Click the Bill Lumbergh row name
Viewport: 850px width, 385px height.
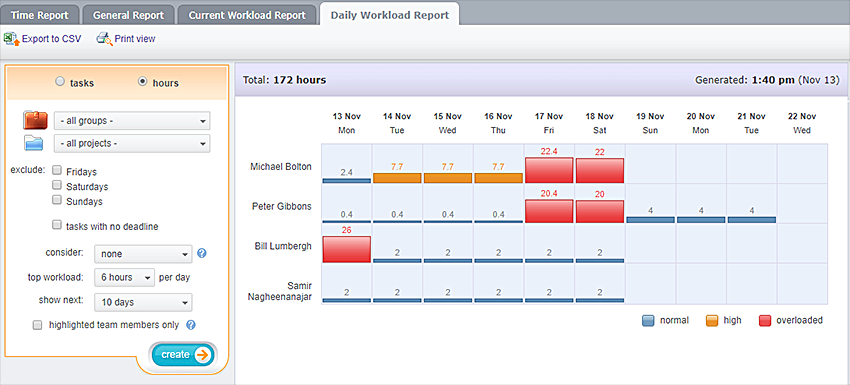[283, 246]
